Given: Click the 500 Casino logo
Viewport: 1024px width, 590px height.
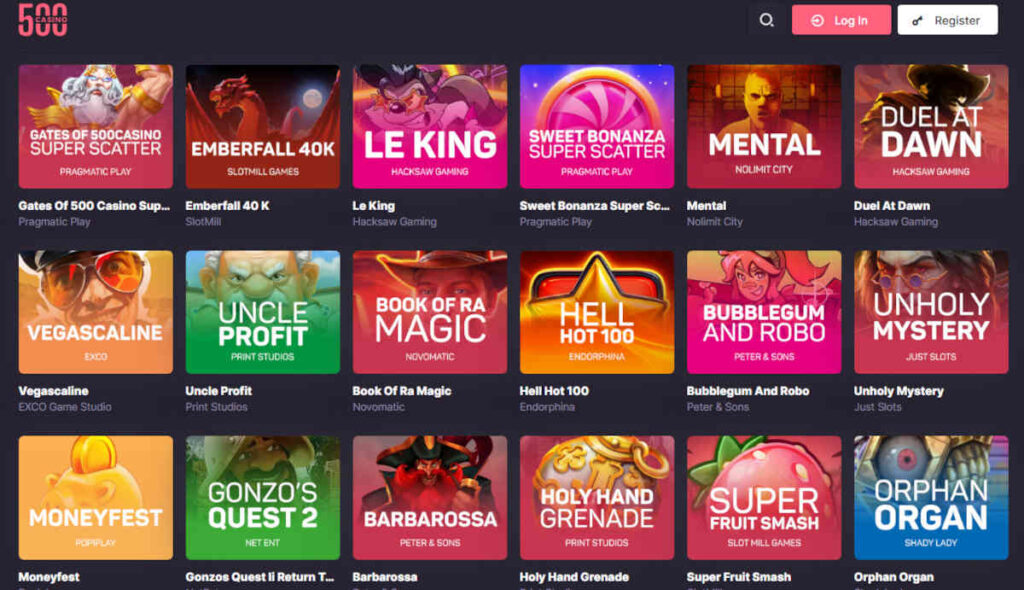Looking at the screenshot, I should (43, 20).
